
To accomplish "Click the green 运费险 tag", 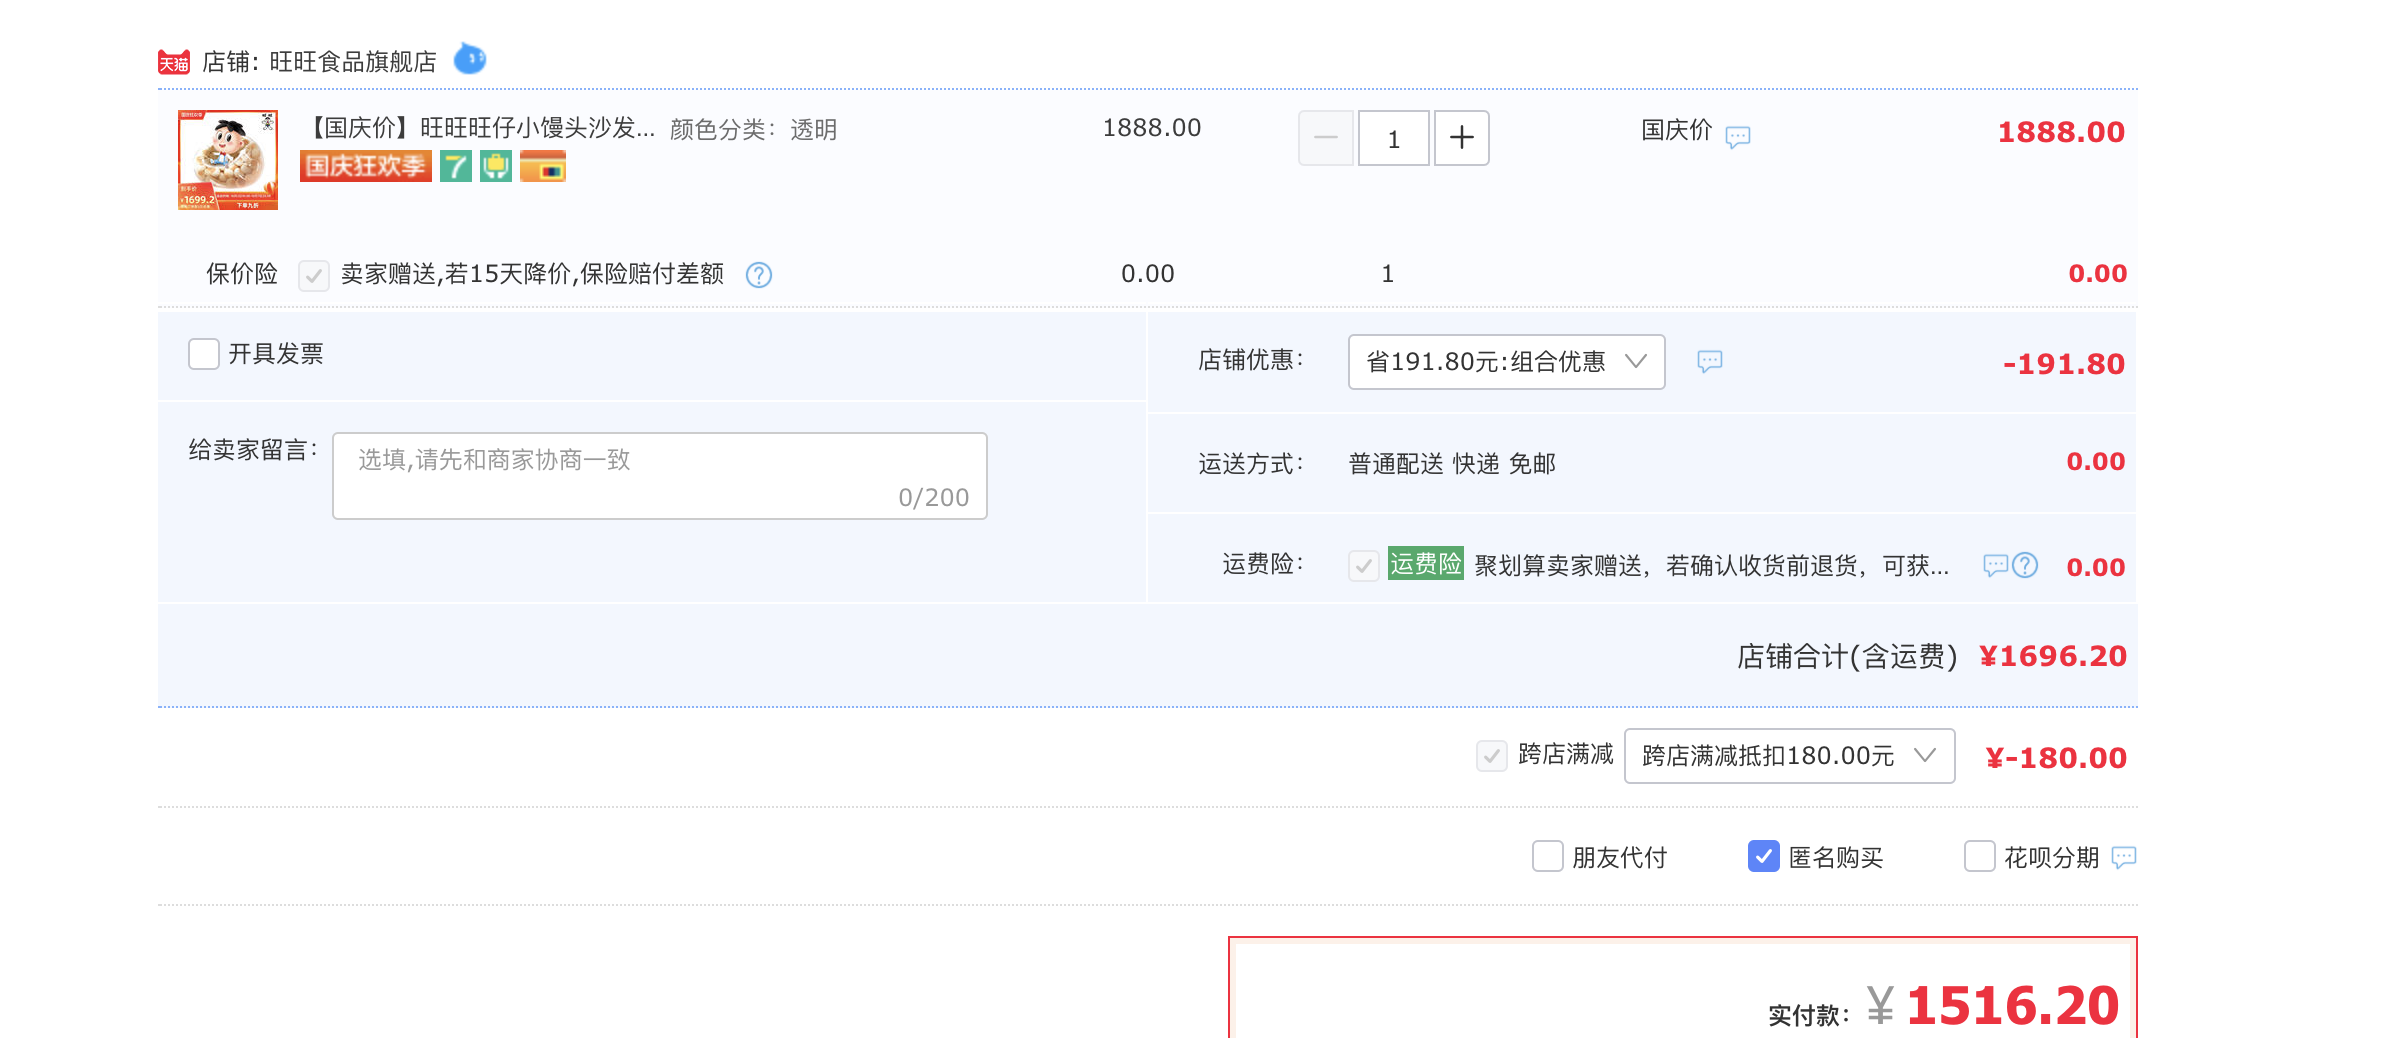I will pos(1426,564).
